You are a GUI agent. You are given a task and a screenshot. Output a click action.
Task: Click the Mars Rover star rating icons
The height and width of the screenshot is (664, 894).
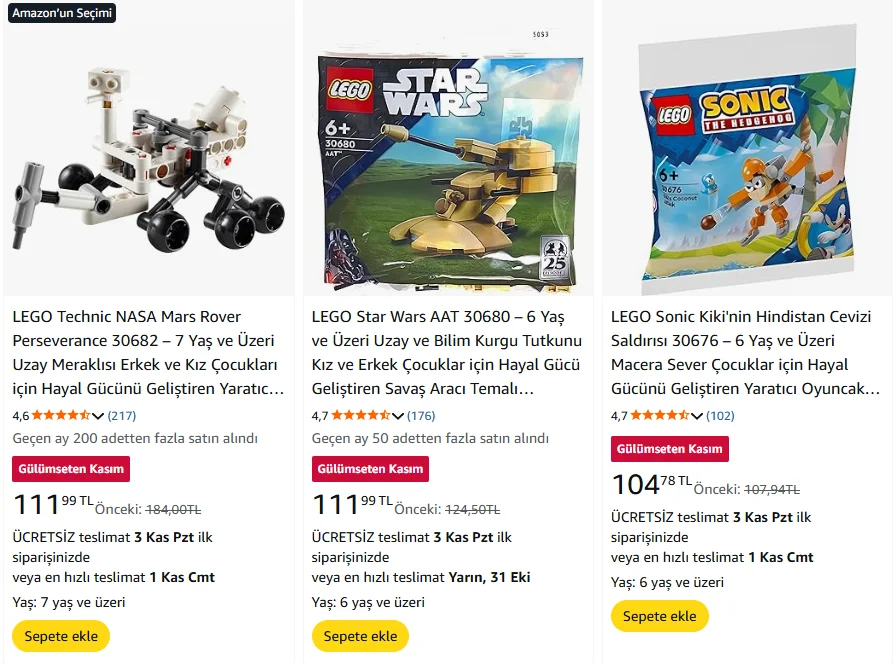coord(61,416)
